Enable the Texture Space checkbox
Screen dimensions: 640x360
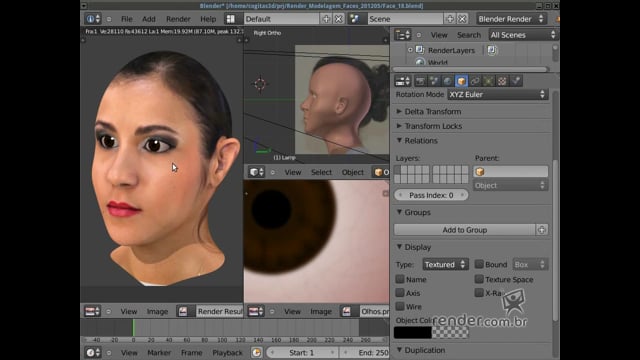tap(479, 279)
